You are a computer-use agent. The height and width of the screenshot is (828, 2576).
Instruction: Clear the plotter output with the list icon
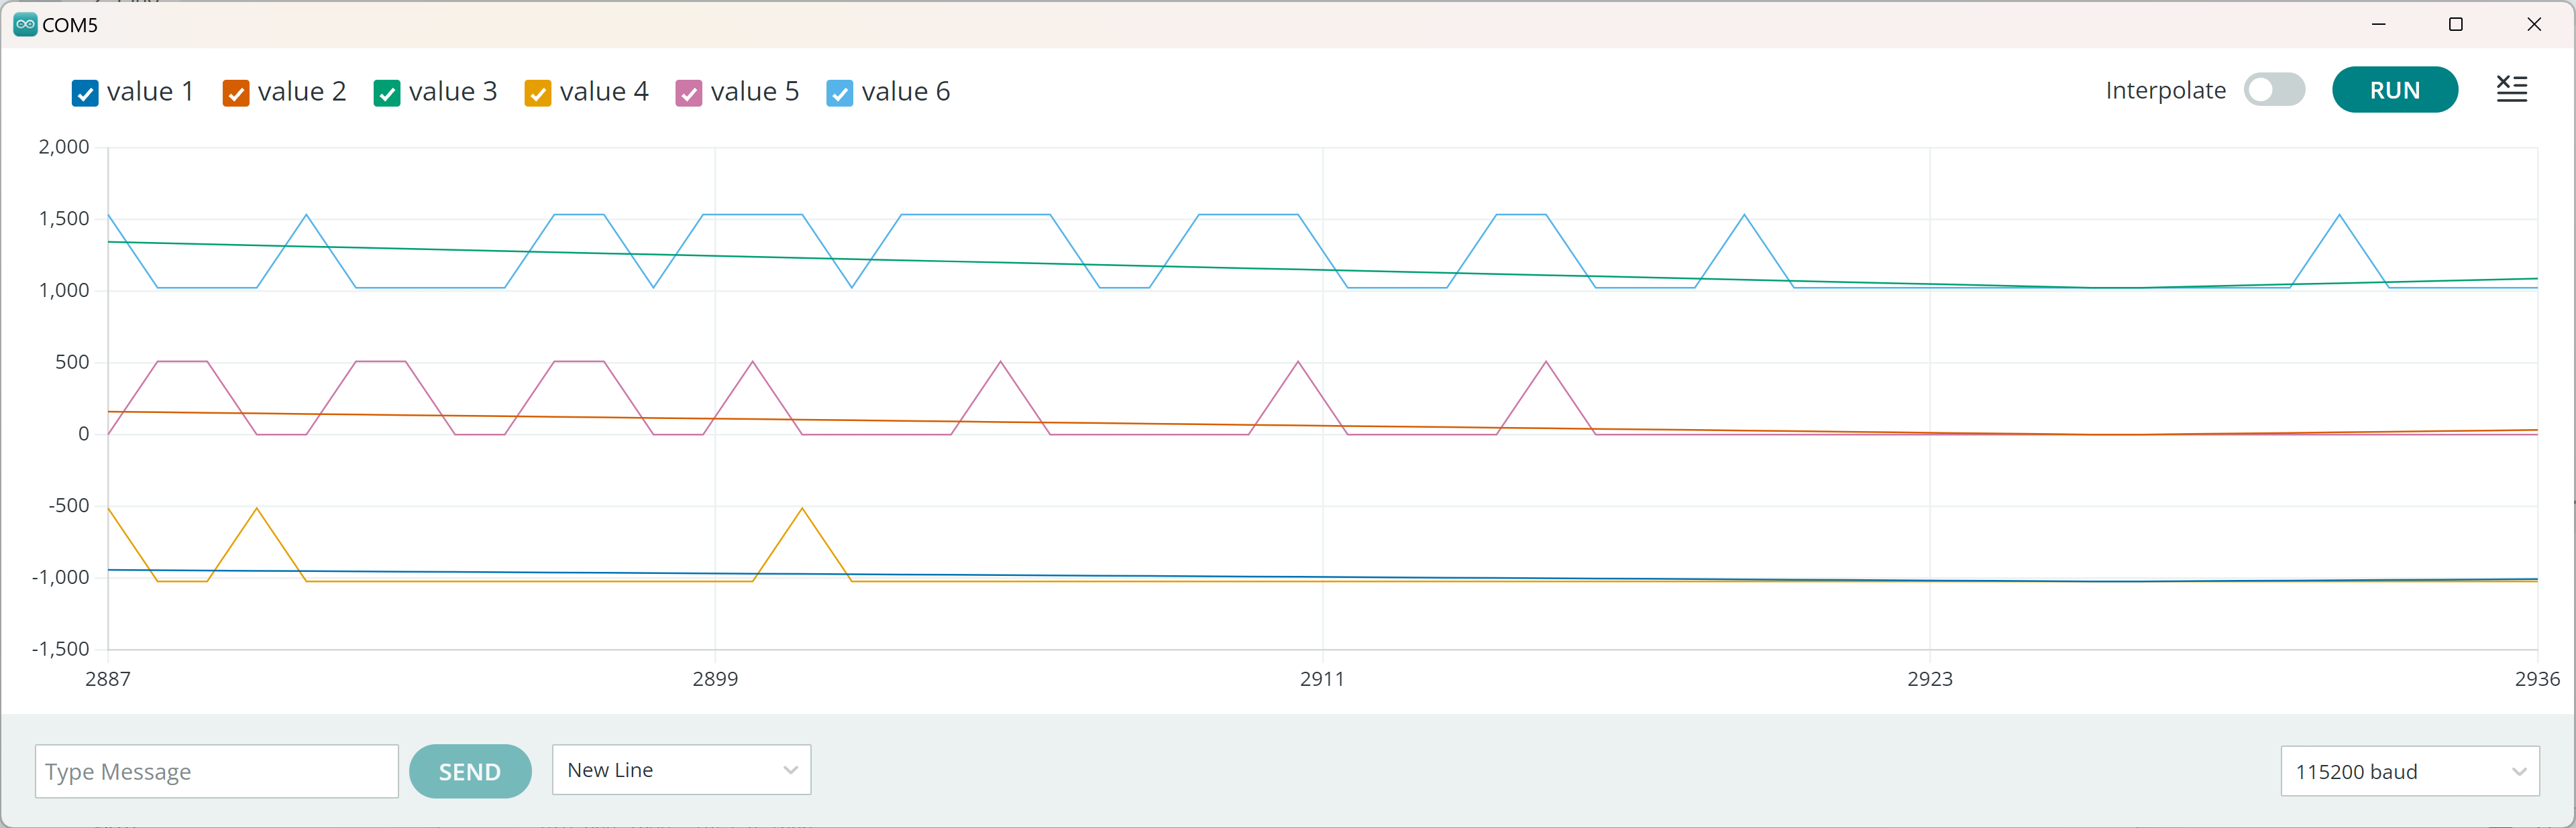(x=2512, y=89)
